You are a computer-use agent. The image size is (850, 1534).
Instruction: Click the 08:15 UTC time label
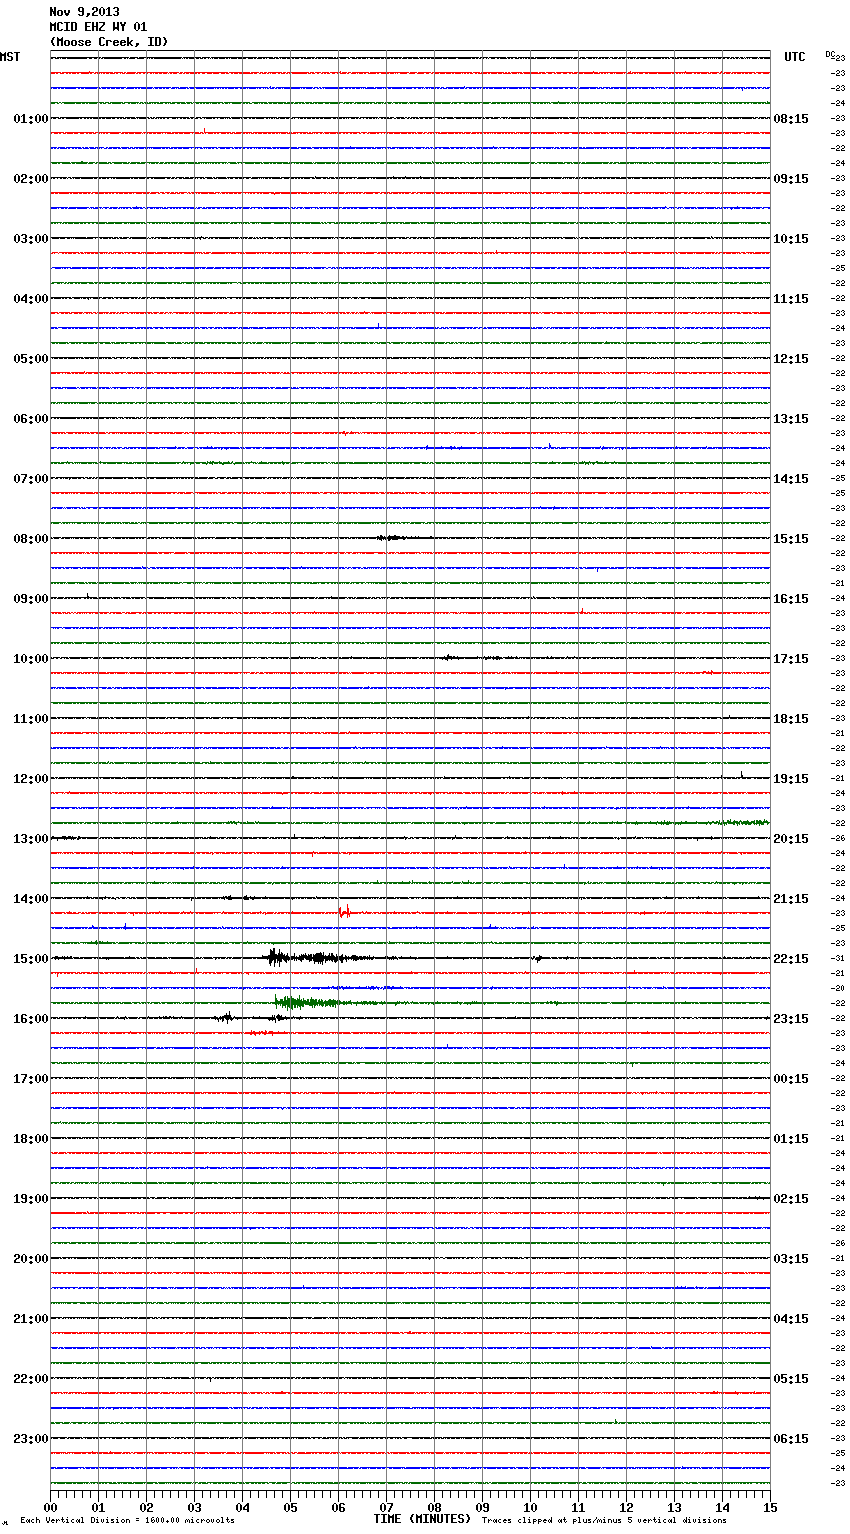coord(791,119)
